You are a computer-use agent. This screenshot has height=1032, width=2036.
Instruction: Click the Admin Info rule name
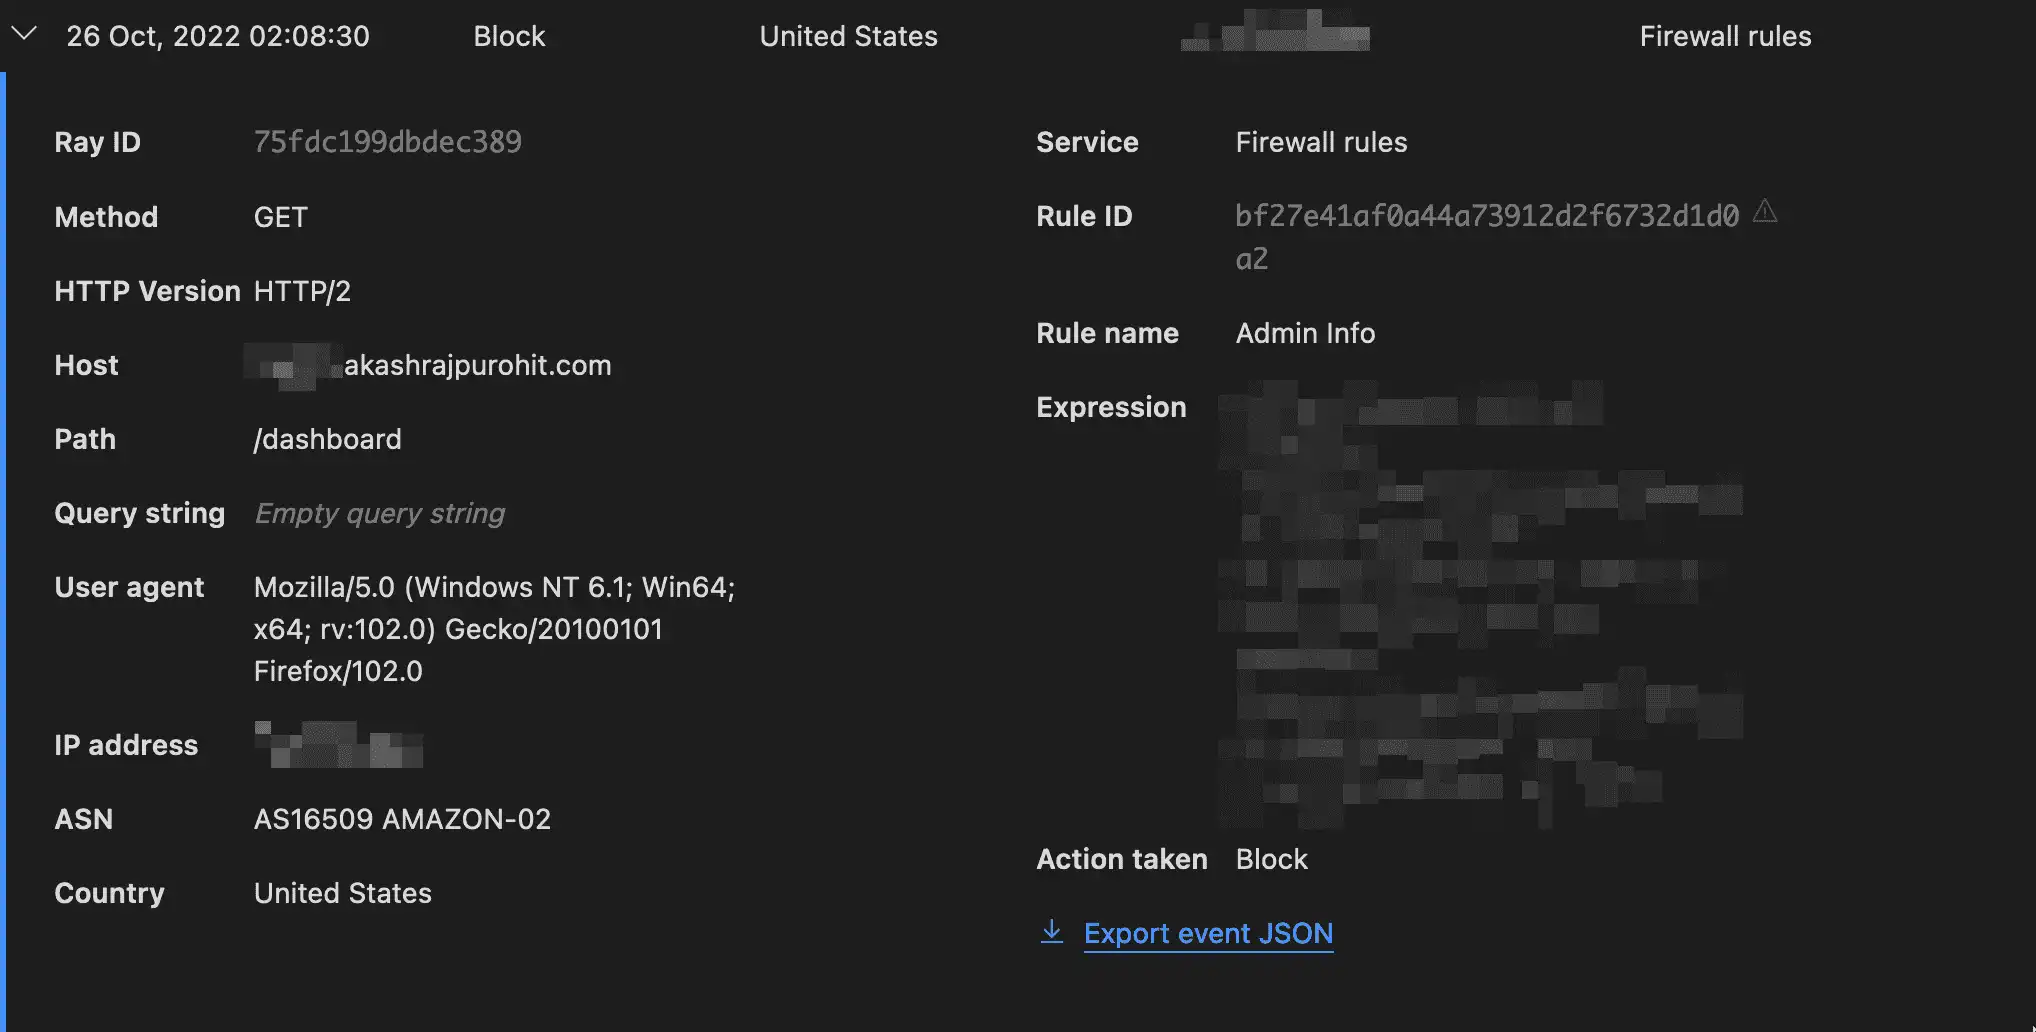[1305, 333]
